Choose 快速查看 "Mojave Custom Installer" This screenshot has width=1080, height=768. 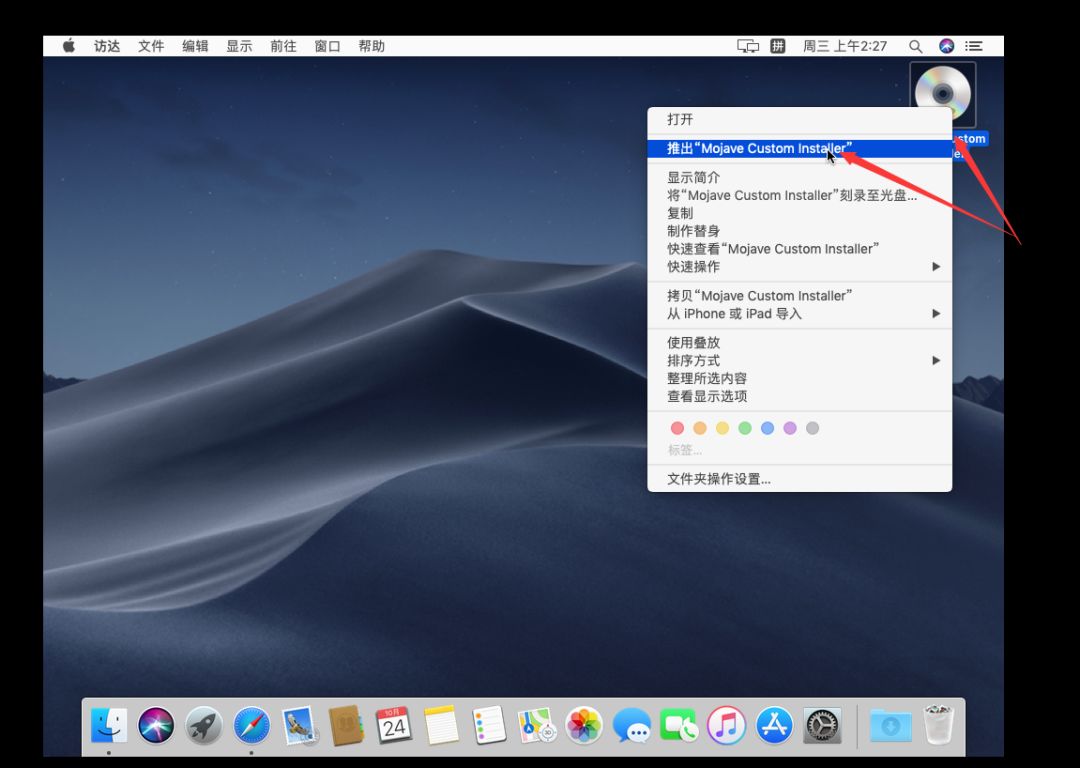click(x=800, y=249)
